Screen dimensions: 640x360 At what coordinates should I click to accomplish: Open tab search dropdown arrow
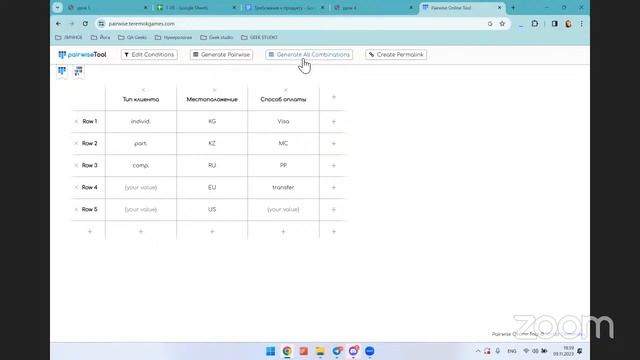point(58,8)
